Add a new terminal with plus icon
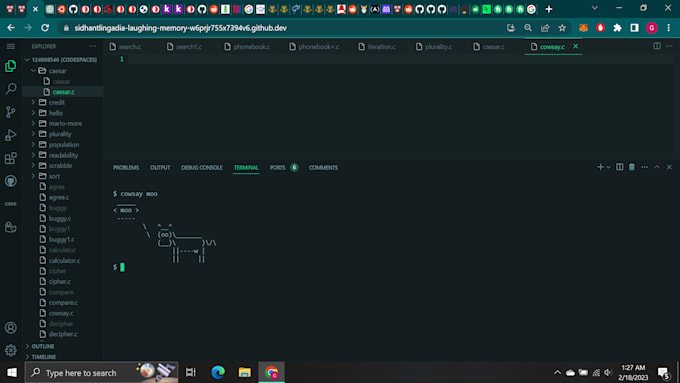 pos(600,167)
